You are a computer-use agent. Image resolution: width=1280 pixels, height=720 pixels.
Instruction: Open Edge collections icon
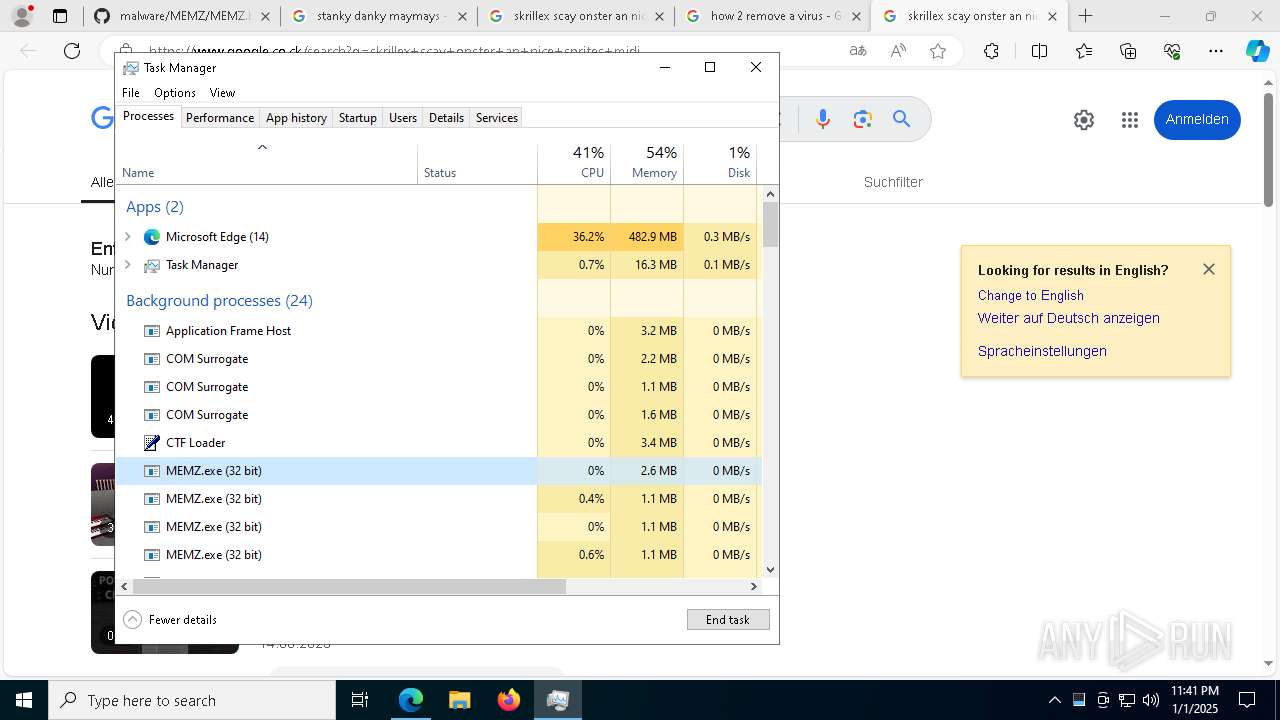(1129, 51)
